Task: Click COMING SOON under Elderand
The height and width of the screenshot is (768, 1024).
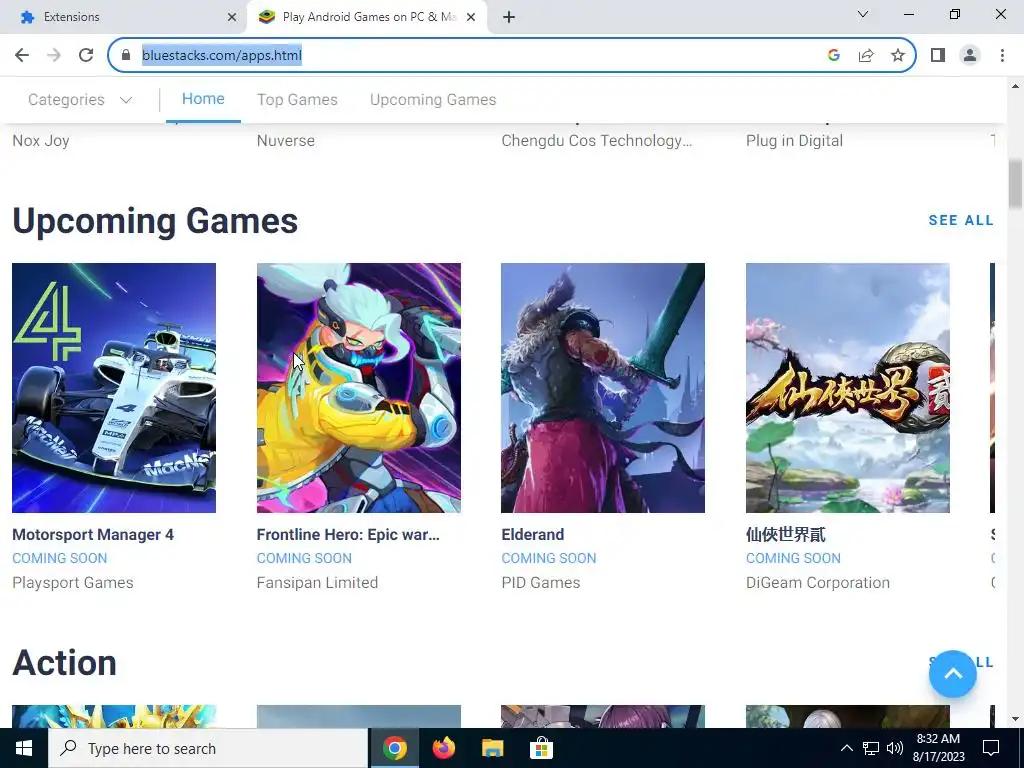Action: 549,558
